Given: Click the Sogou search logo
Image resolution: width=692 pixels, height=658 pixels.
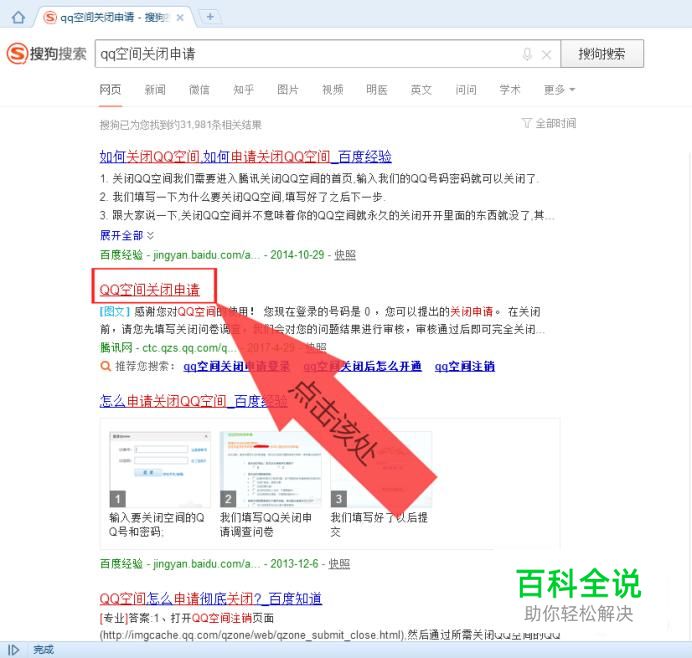Looking at the screenshot, I should coord(47,54).
